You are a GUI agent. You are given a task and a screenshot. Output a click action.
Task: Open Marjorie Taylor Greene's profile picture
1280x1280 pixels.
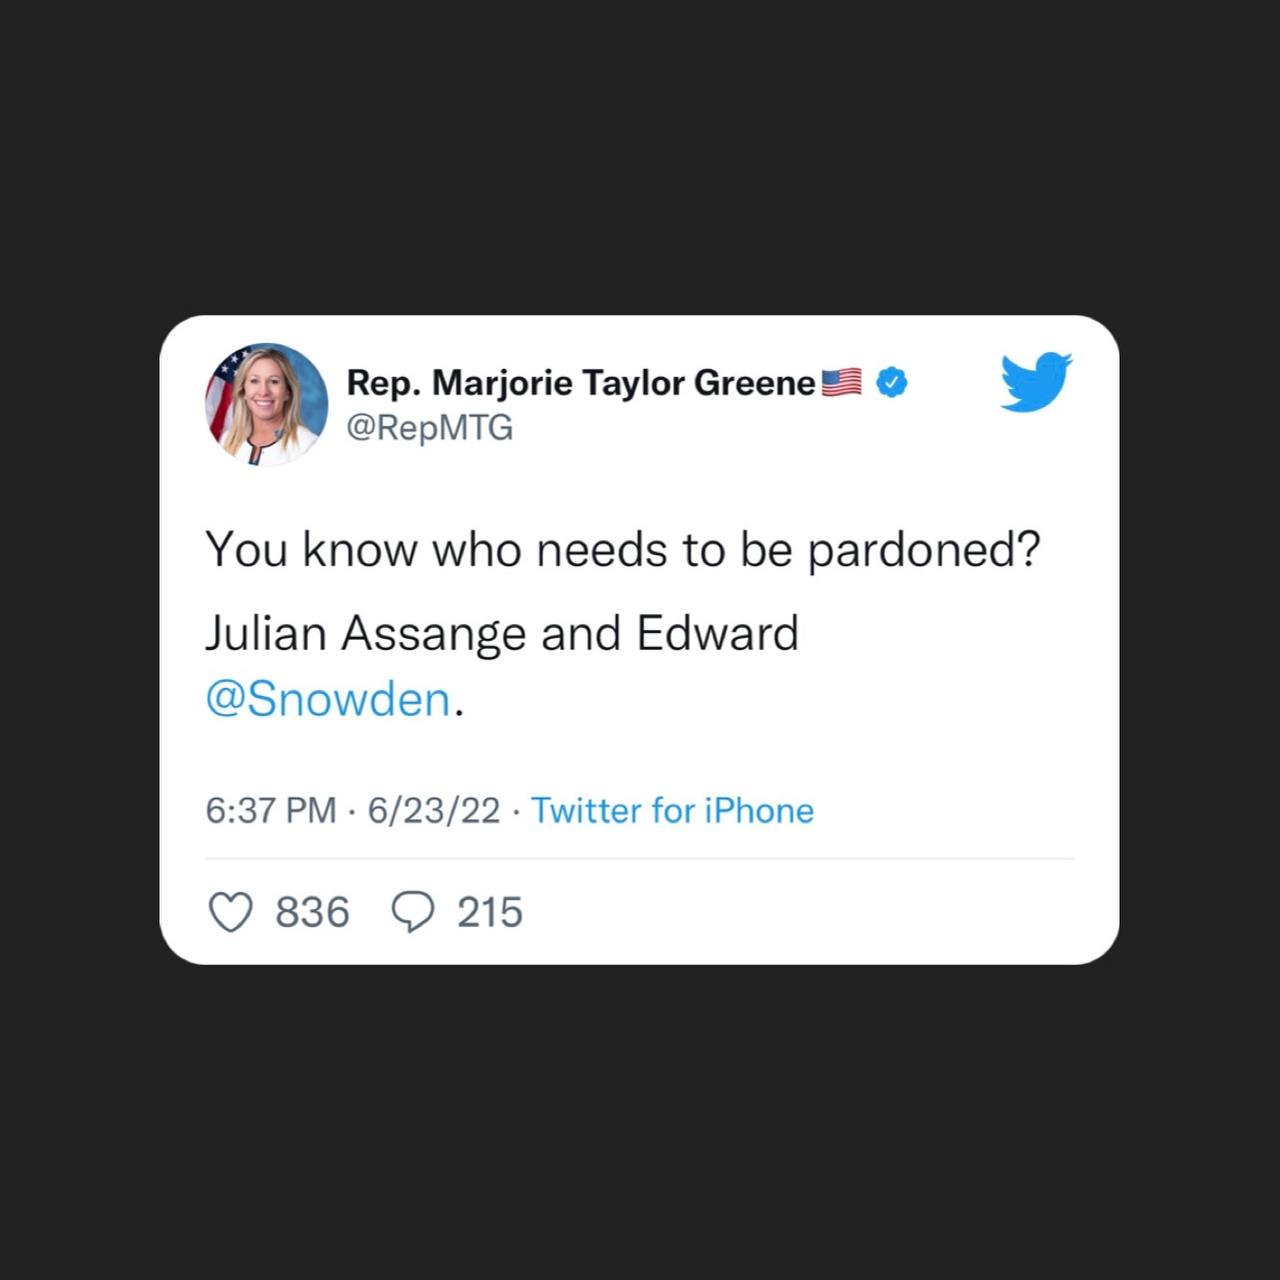[x=267, y=404]
